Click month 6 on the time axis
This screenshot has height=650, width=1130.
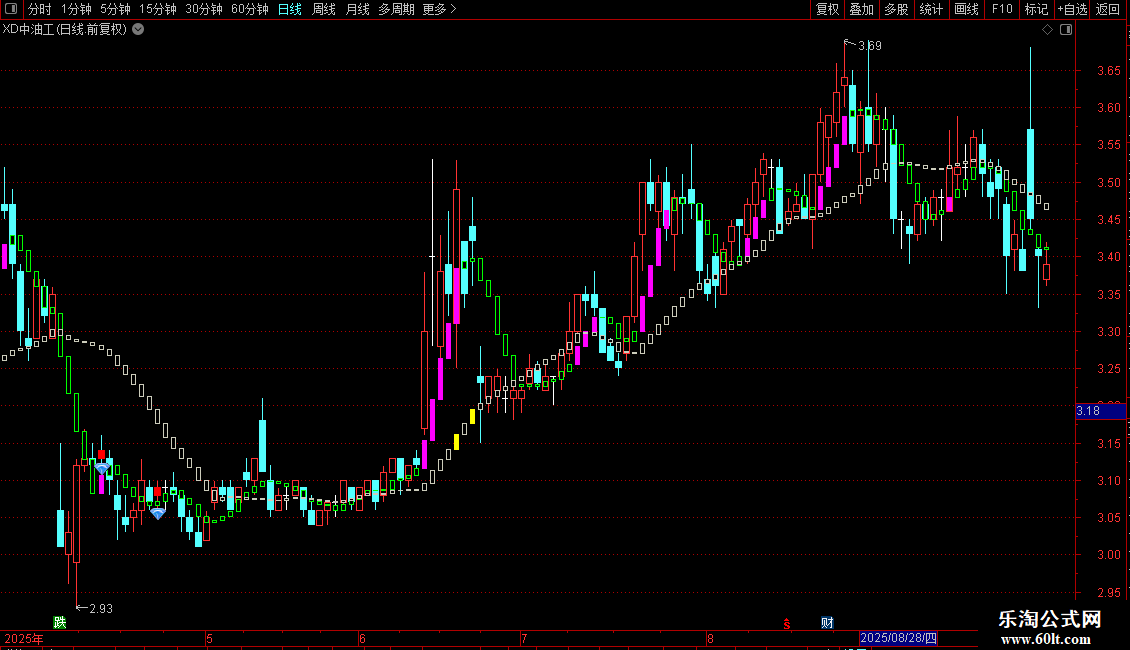point(362,638)
